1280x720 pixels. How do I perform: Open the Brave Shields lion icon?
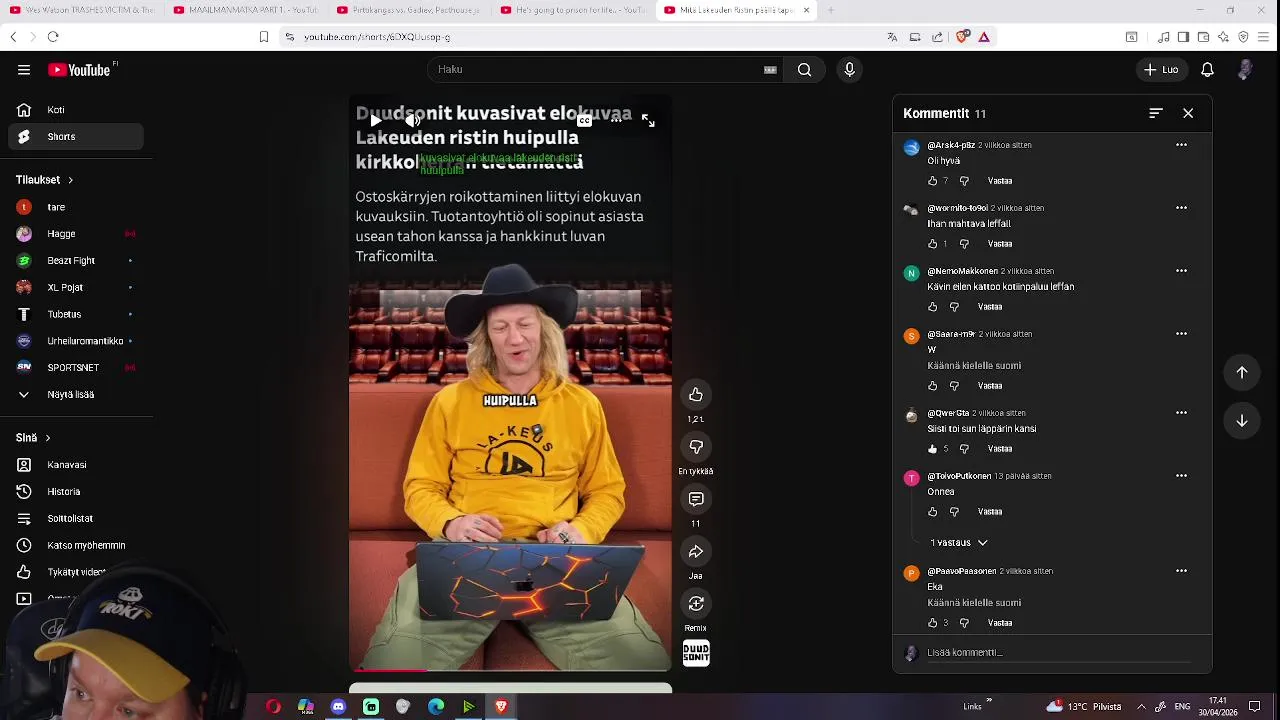[x=963, y=37]
